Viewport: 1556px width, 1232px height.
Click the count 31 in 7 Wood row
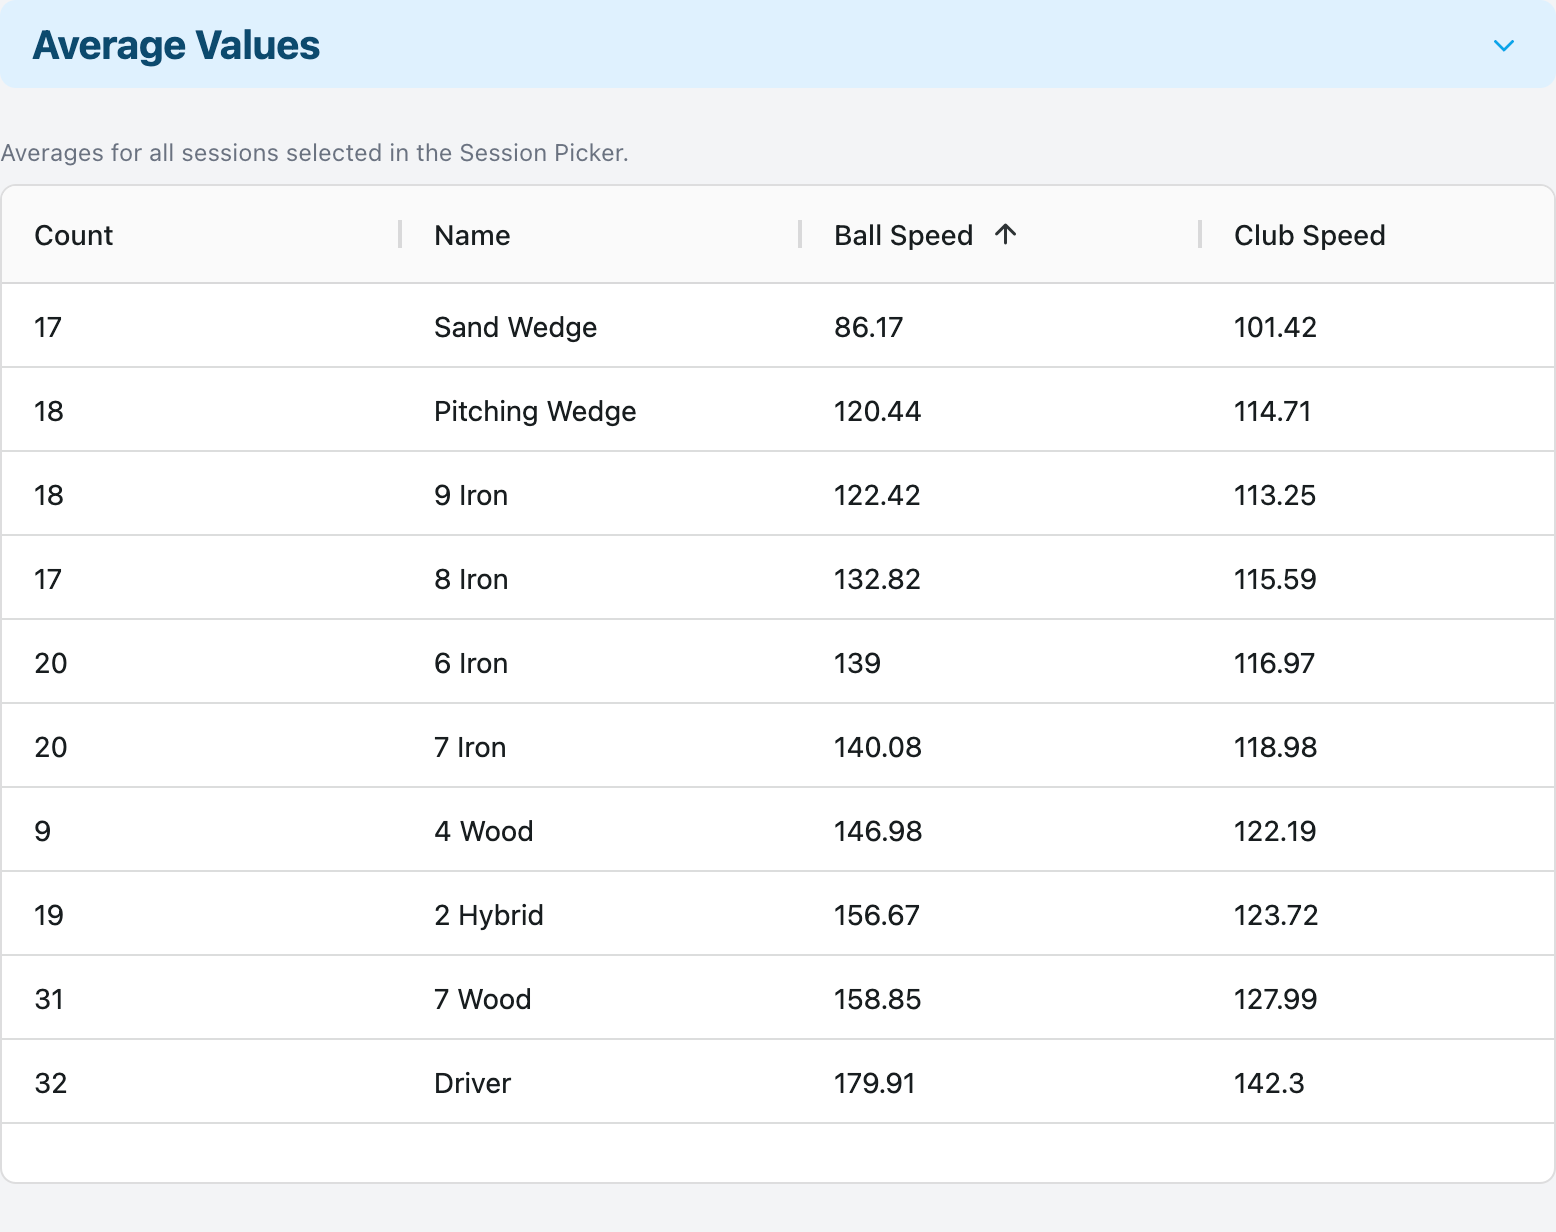tap(49, 999)
